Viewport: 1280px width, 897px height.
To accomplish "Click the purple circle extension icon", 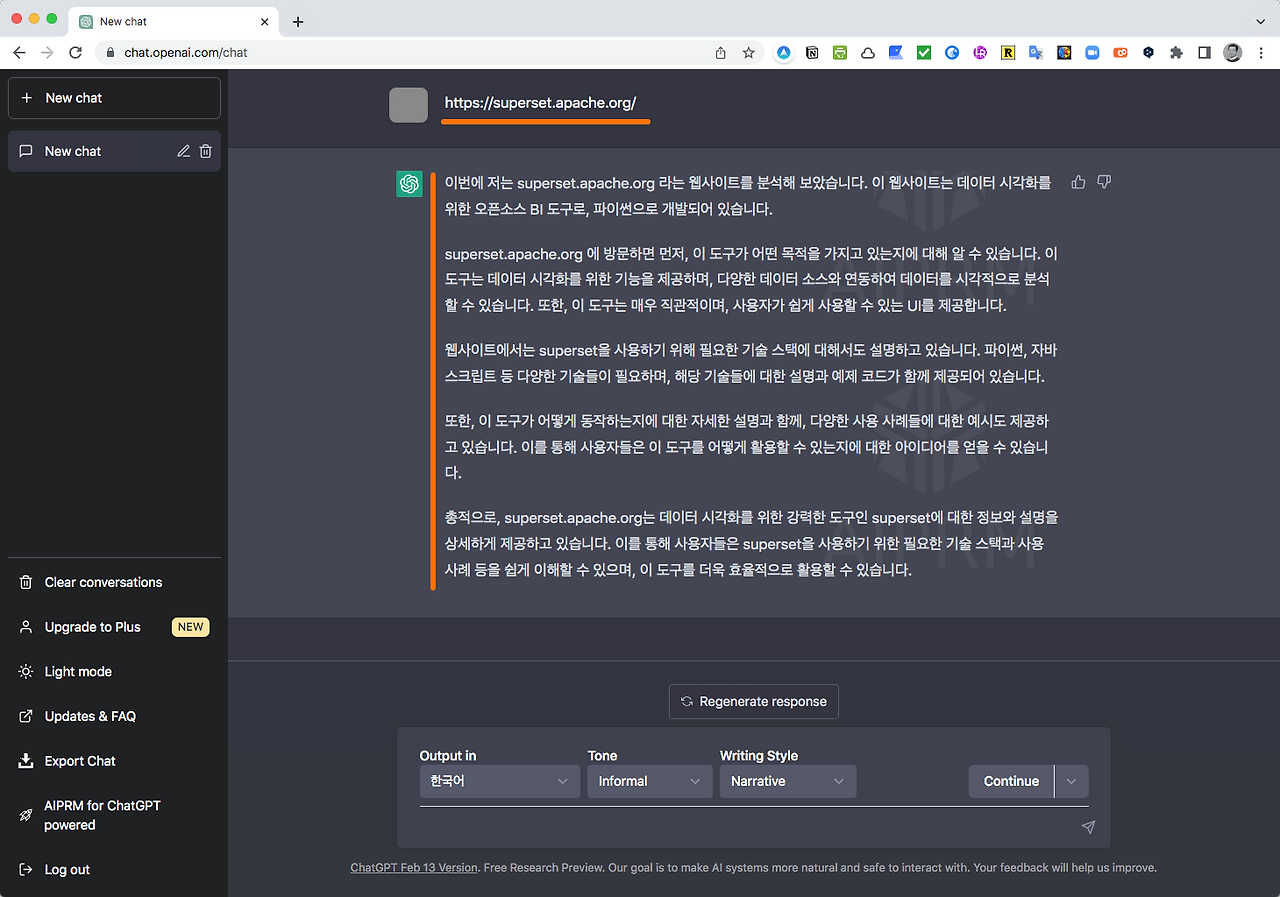I will coord(980,52).
